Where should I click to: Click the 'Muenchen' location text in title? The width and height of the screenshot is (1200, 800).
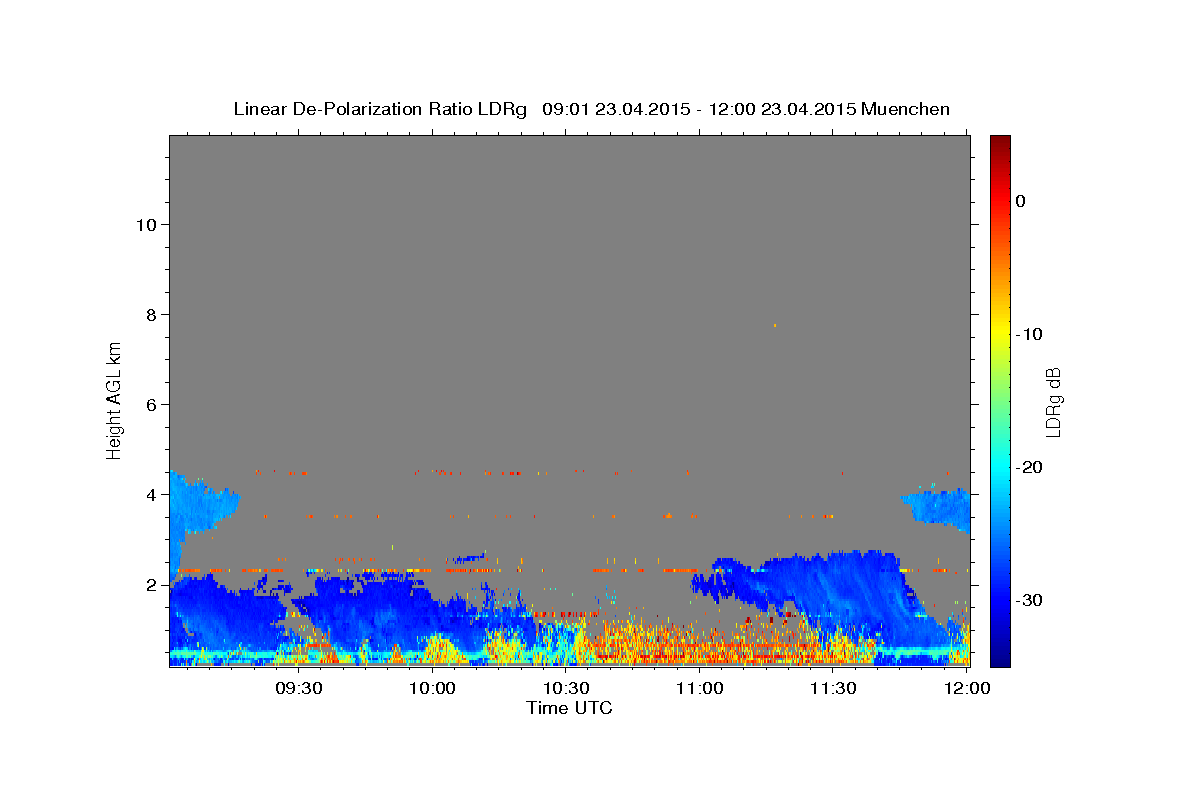click(906, 109)
